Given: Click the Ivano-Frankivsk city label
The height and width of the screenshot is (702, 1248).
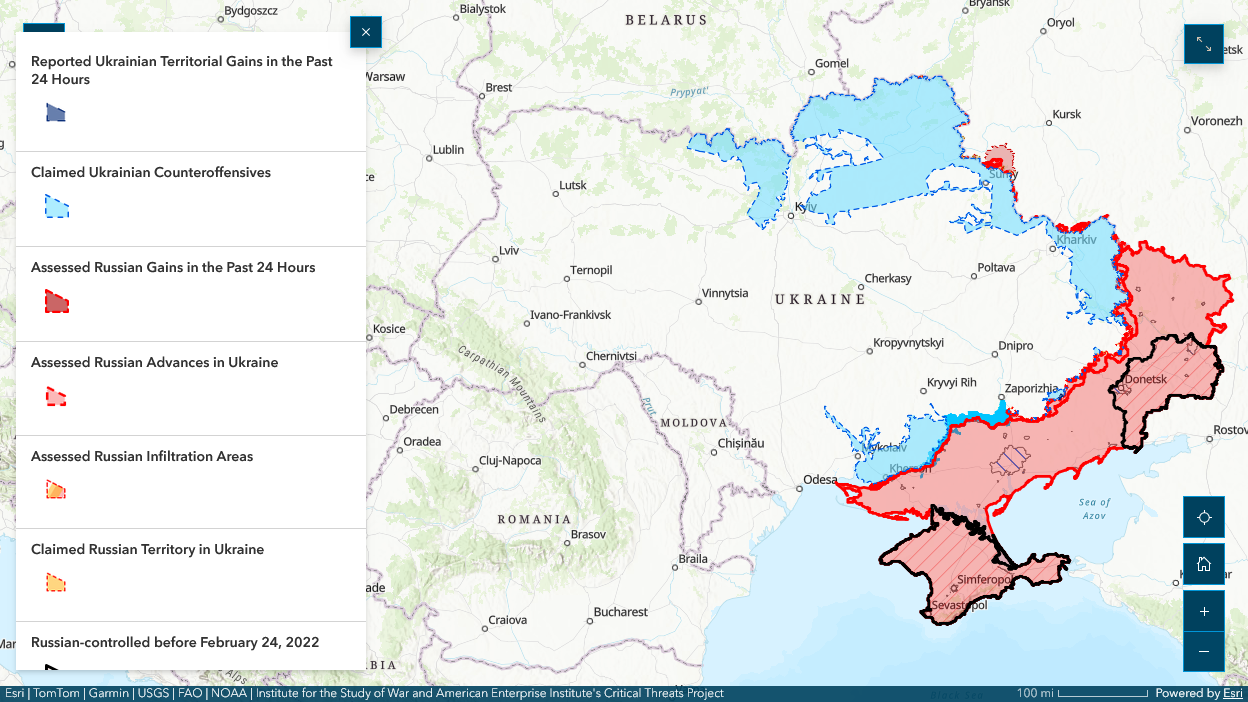Looking at the screenshot, I should coord(570,315).
